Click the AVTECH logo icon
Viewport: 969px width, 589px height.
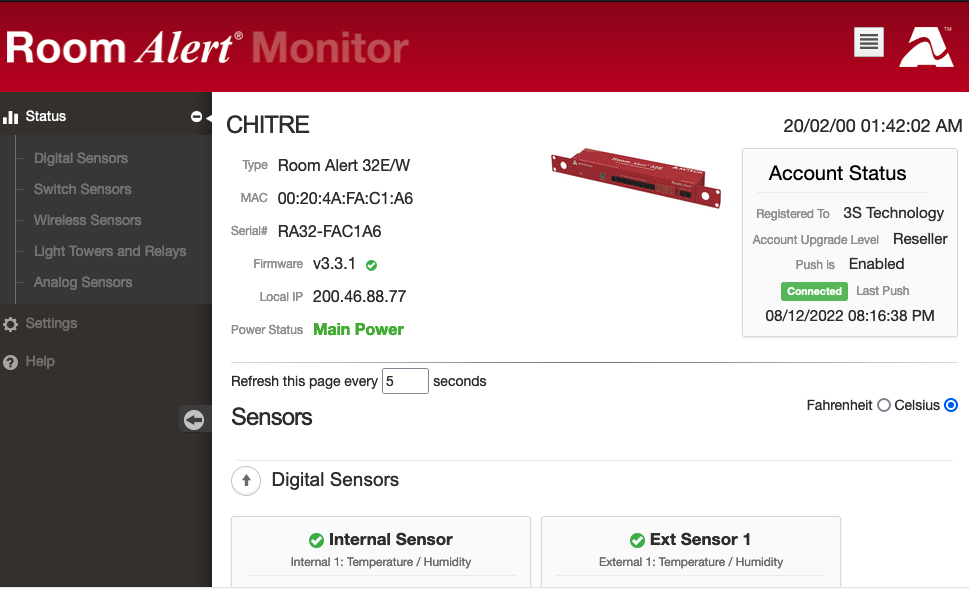[926, 46]
